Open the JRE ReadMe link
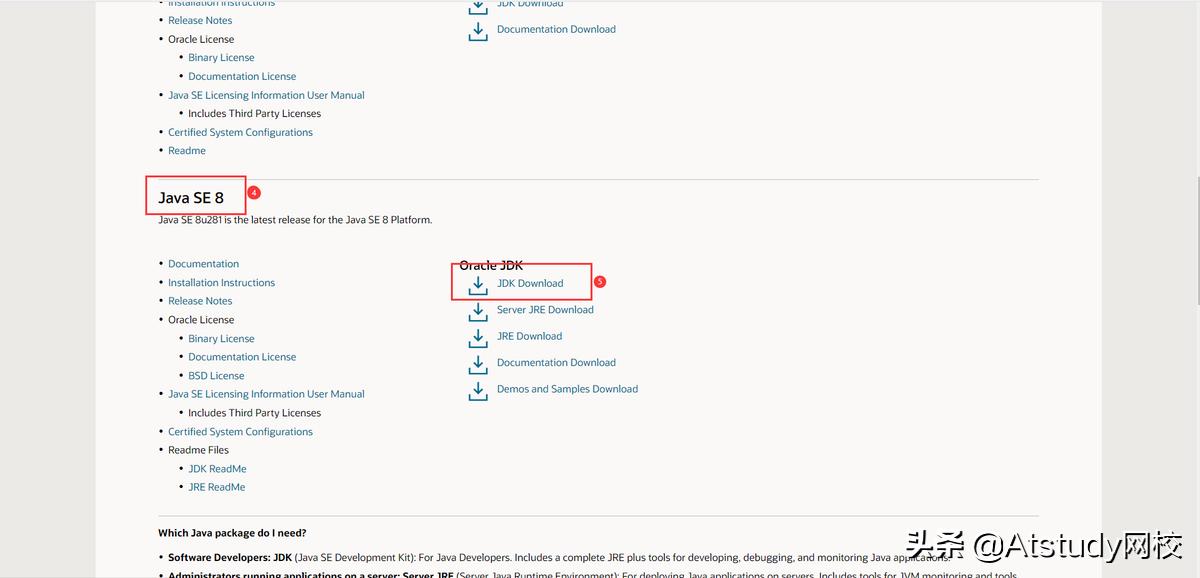This screenshot has height=578, width=1200. click(216, 487)
